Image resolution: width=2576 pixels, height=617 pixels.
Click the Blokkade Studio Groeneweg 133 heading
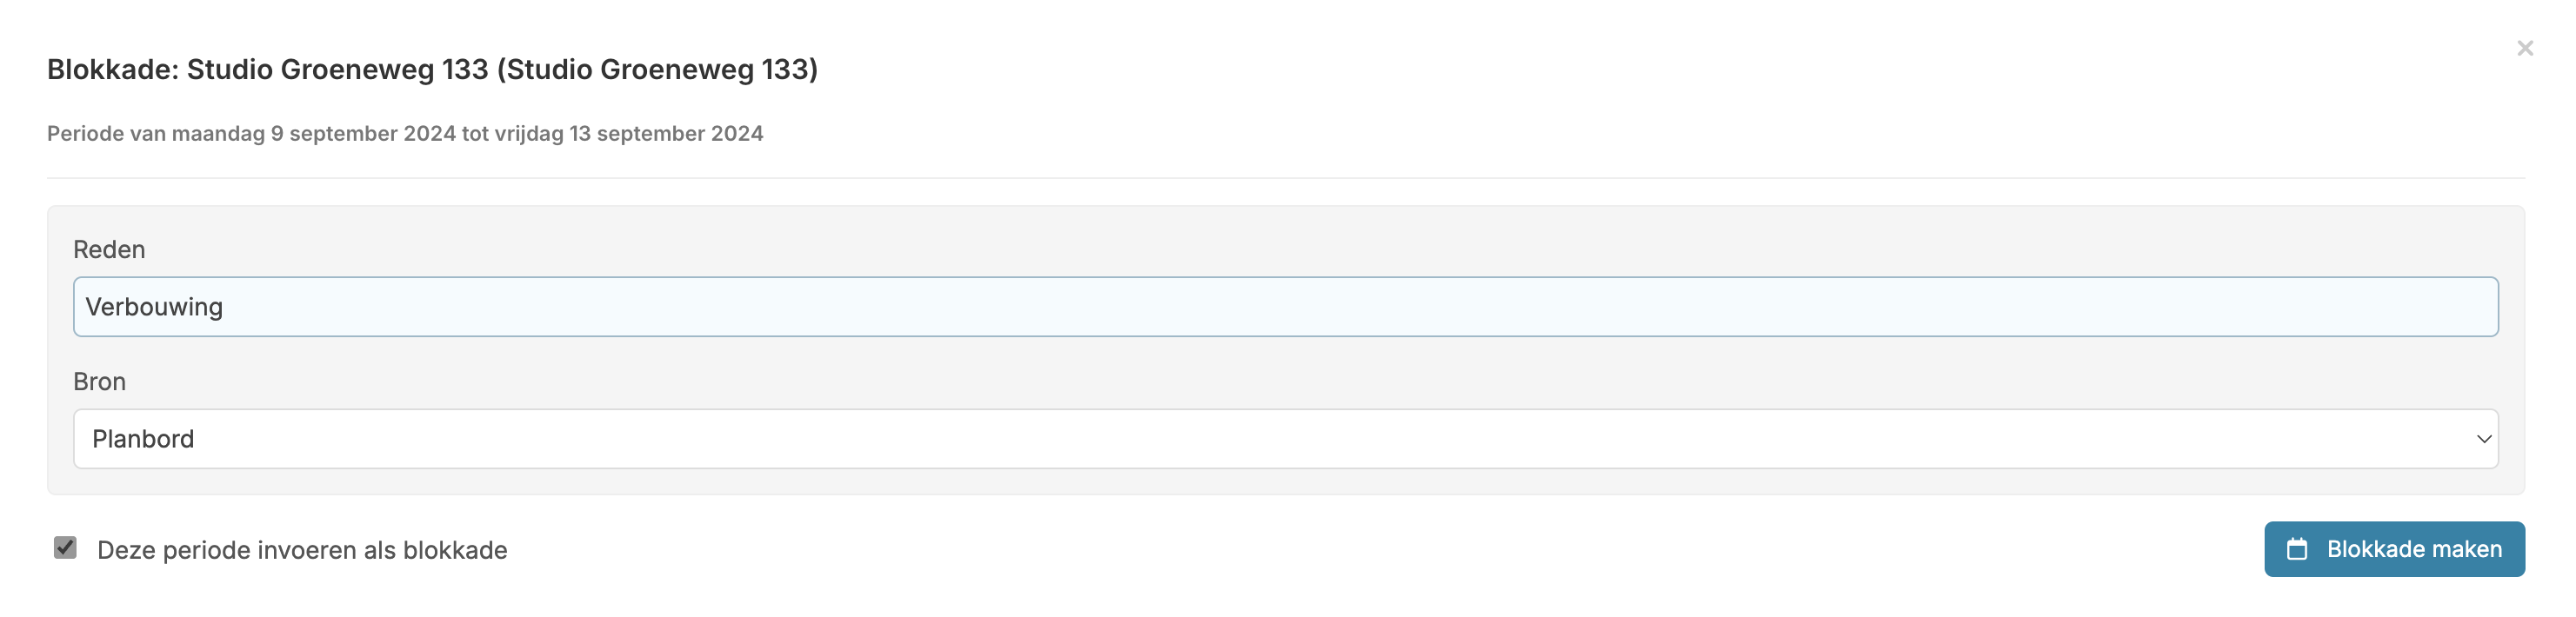(x=432, y=69)
